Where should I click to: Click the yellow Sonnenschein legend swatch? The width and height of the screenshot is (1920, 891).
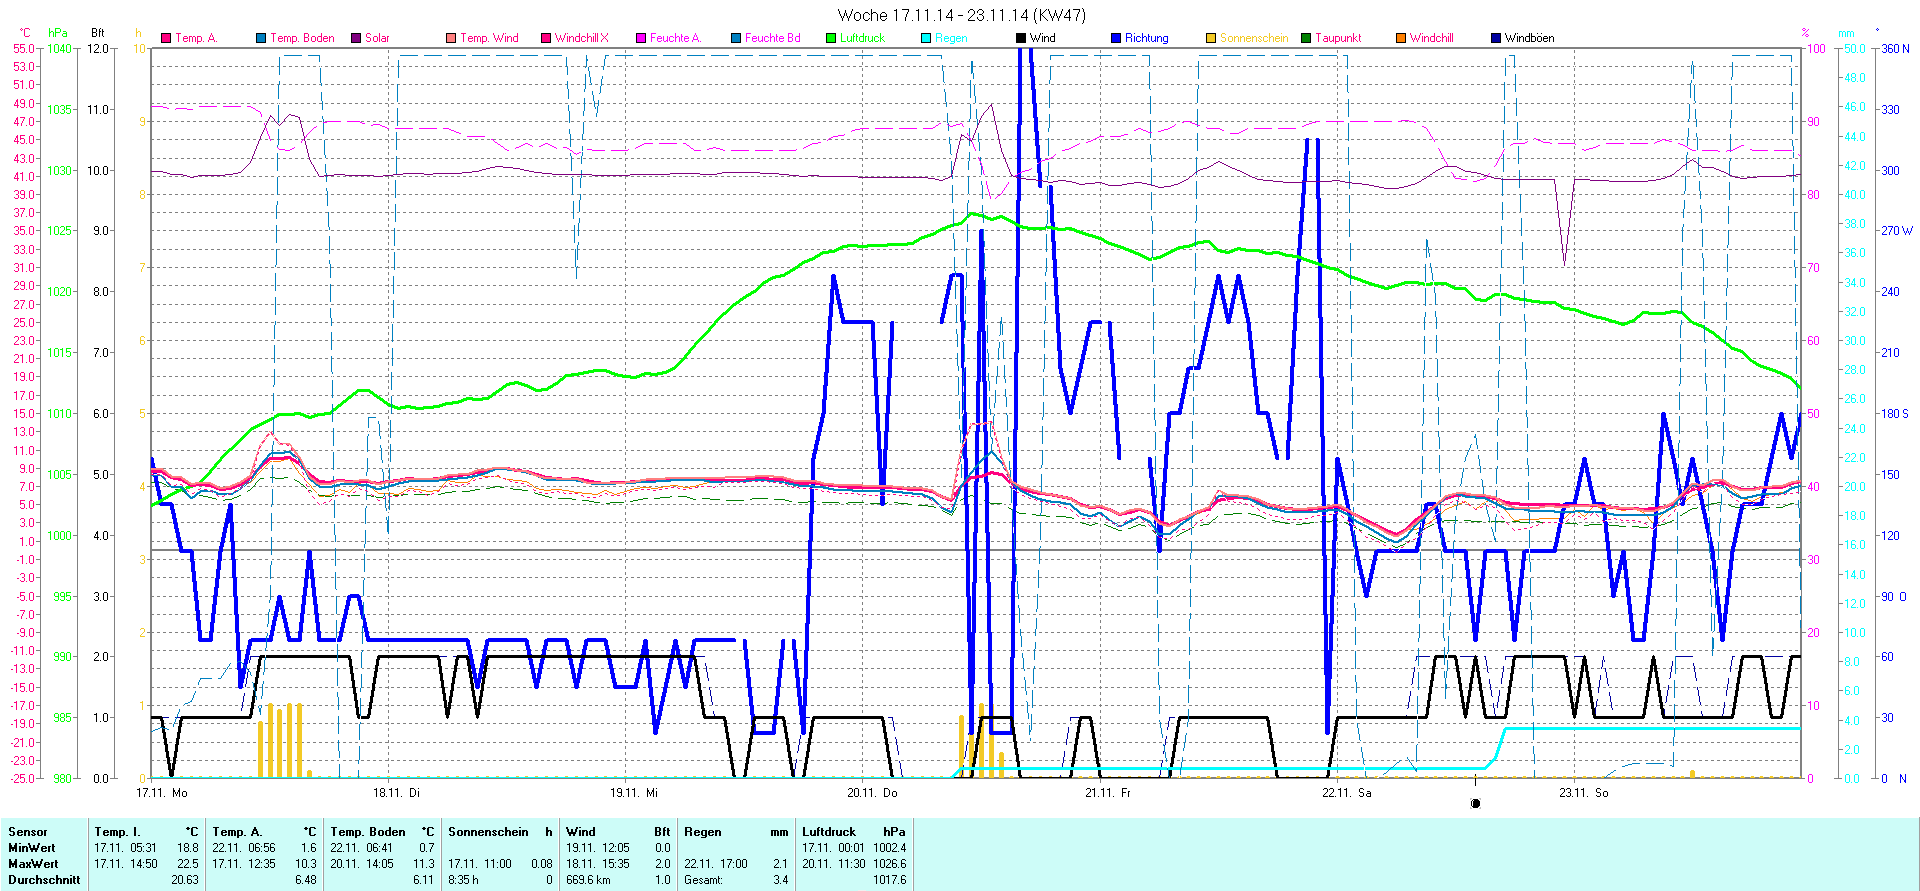pos(1211,38)
